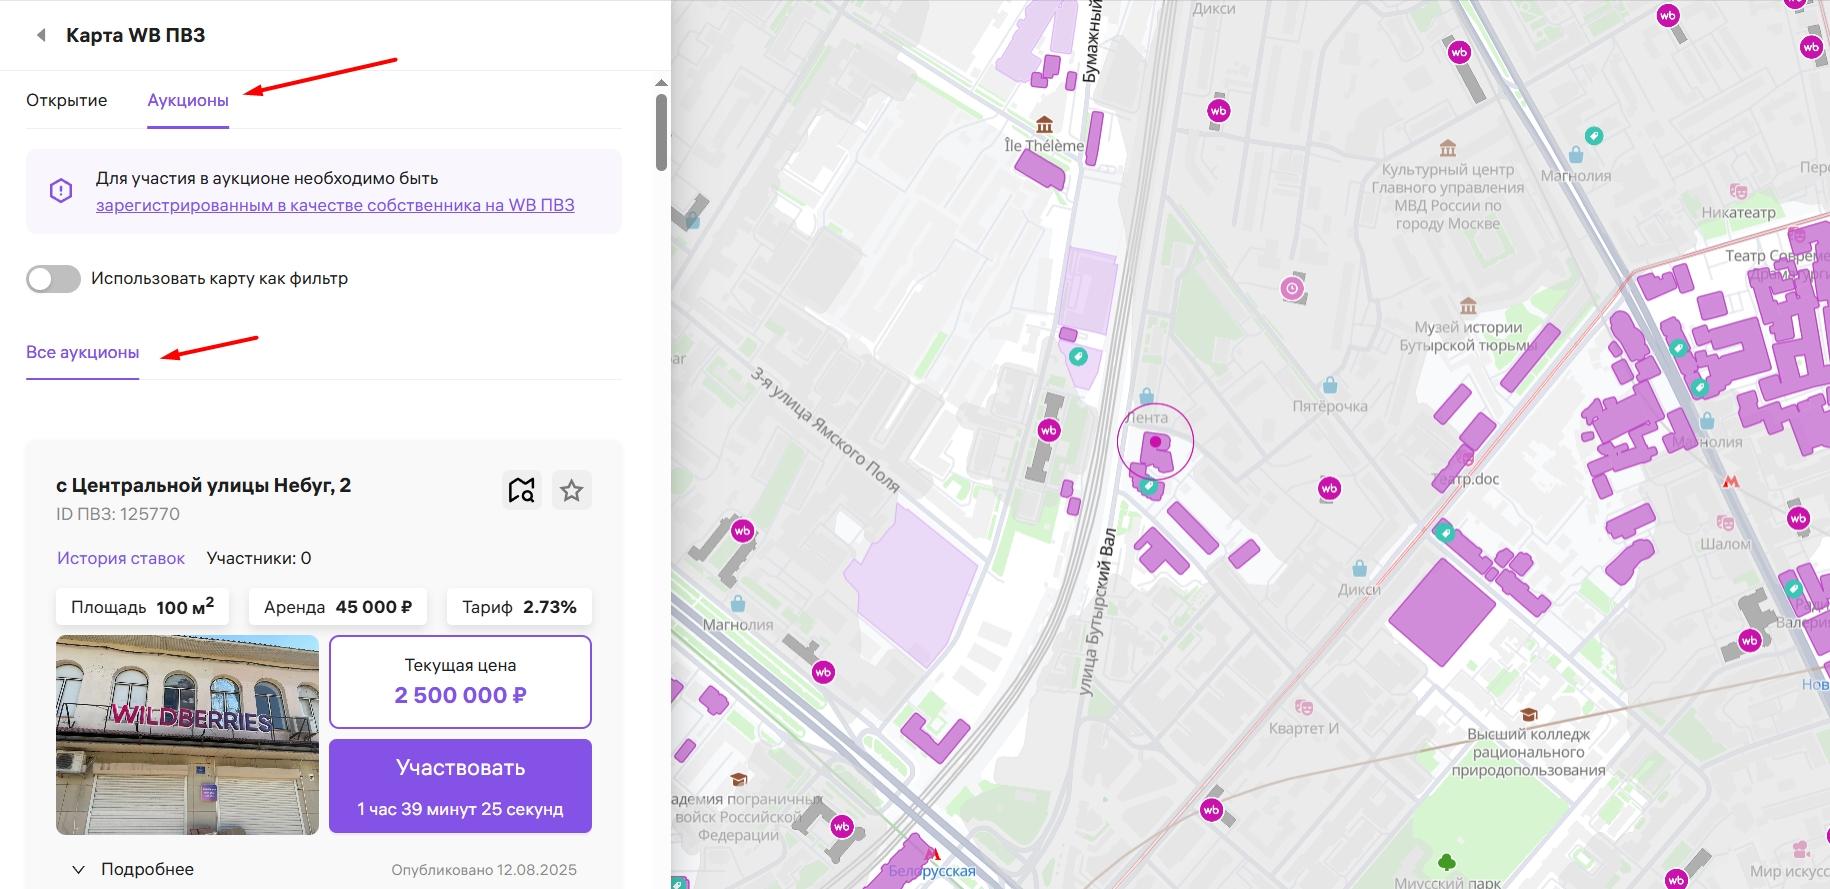Click the Аренда 45 000 ₽ chip

click(x=338, y=607)
